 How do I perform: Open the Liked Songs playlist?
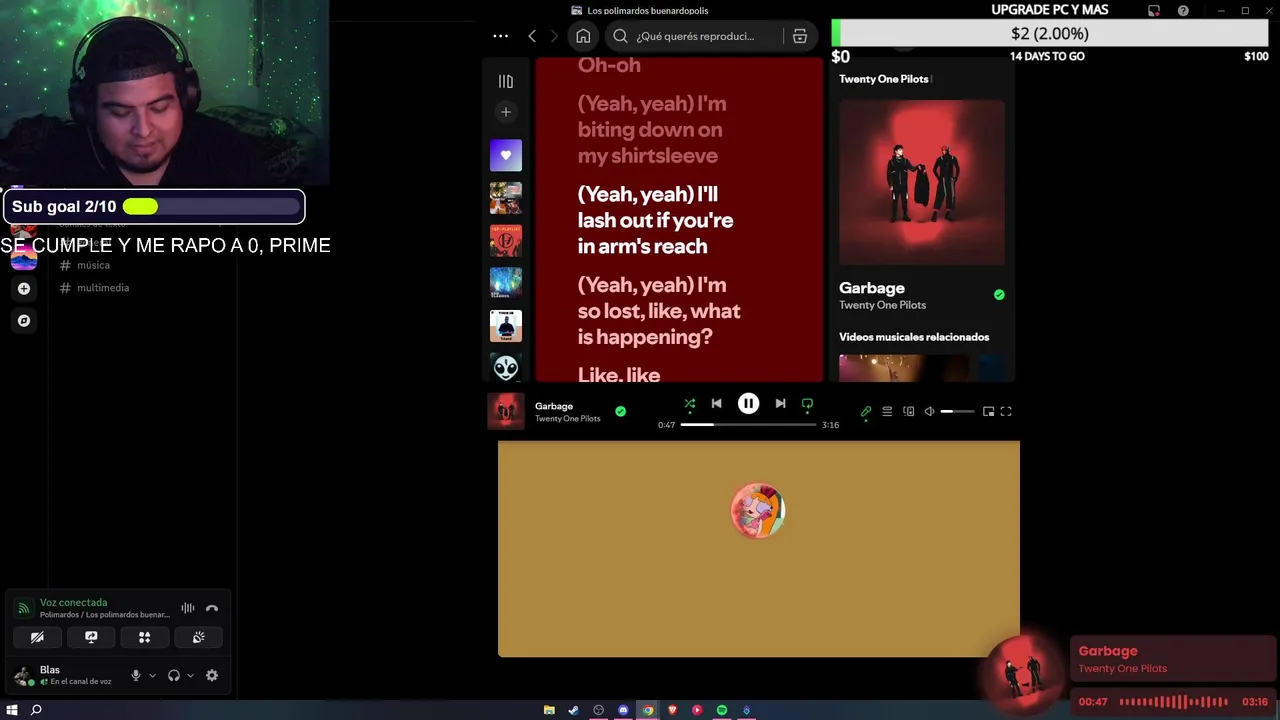(x=506, y=155)
